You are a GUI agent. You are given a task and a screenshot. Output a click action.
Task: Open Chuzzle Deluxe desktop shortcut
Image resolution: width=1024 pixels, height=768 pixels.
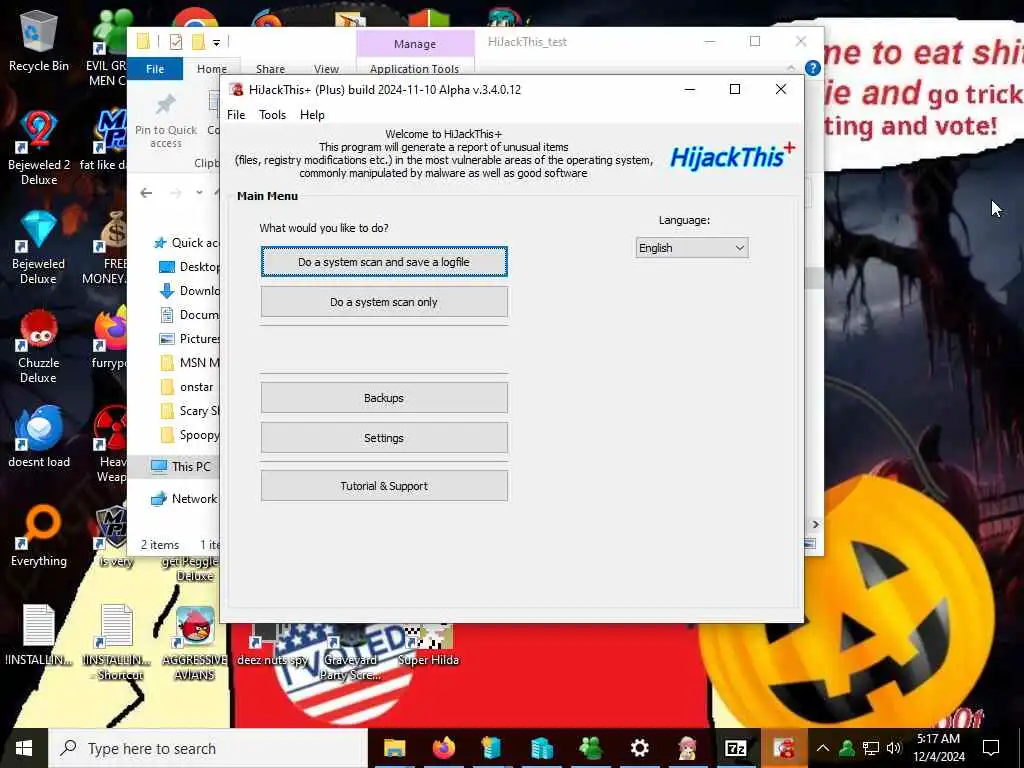tap(39, 347)
